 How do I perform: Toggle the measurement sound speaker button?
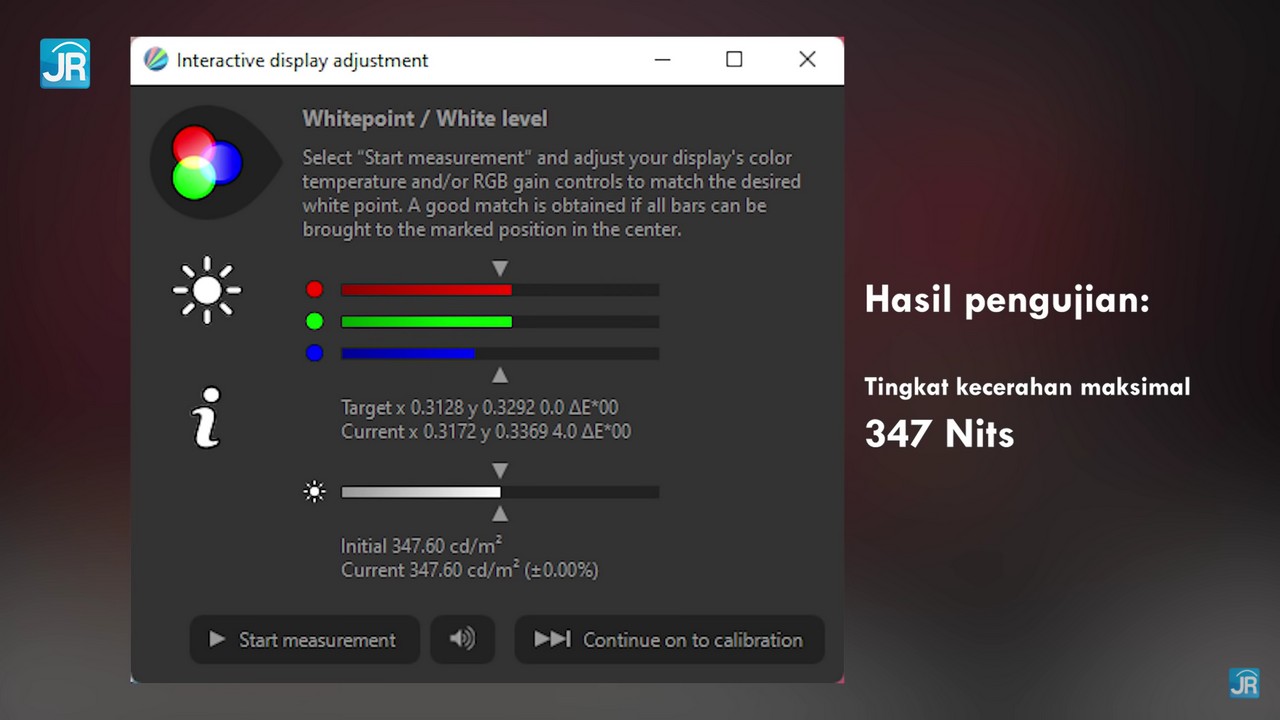(x=462, y=639)
